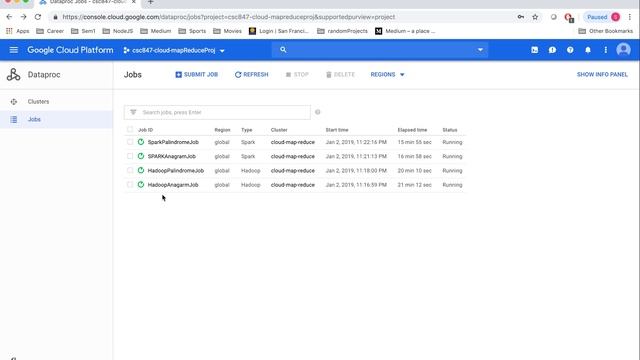The image size is (640, 360).
Task: Check the SPARKAnagramJob row checkbox
Action: (130, 156)
